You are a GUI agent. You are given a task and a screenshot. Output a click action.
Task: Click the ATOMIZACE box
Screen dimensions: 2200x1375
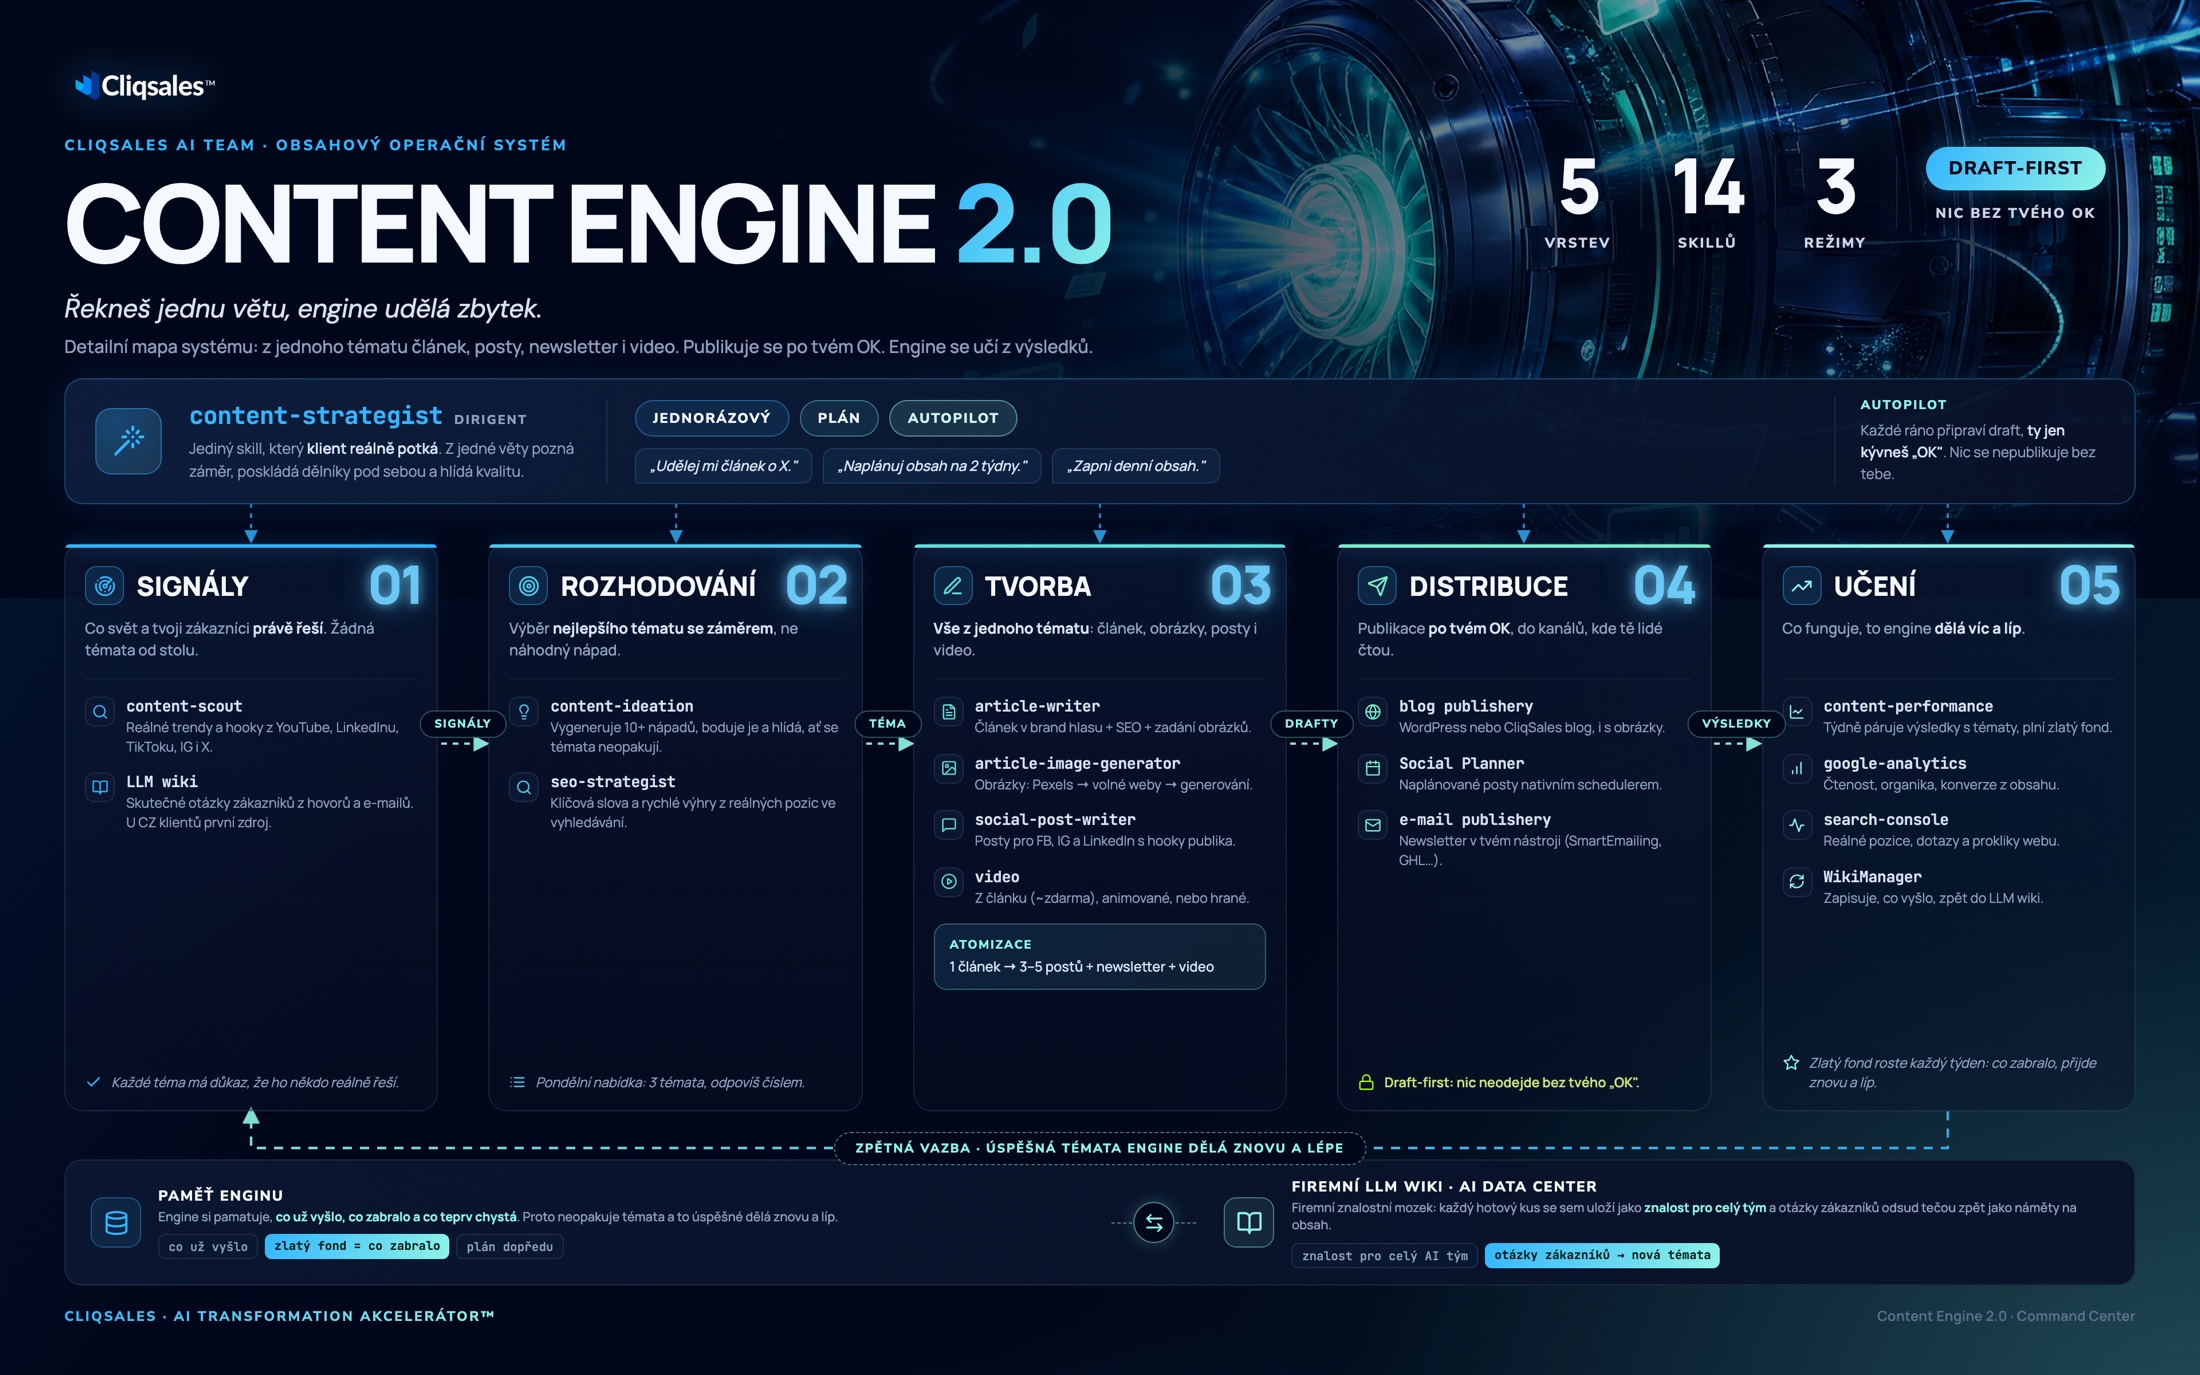coord(1099,956)
